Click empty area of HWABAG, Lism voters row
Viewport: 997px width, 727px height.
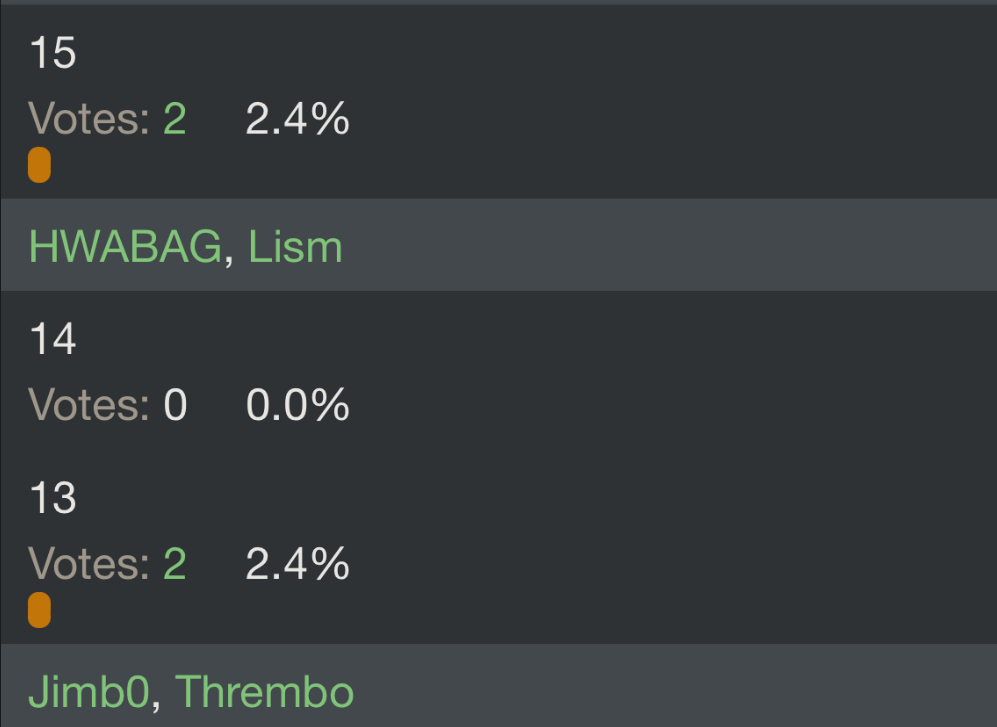tap(668, 245)
